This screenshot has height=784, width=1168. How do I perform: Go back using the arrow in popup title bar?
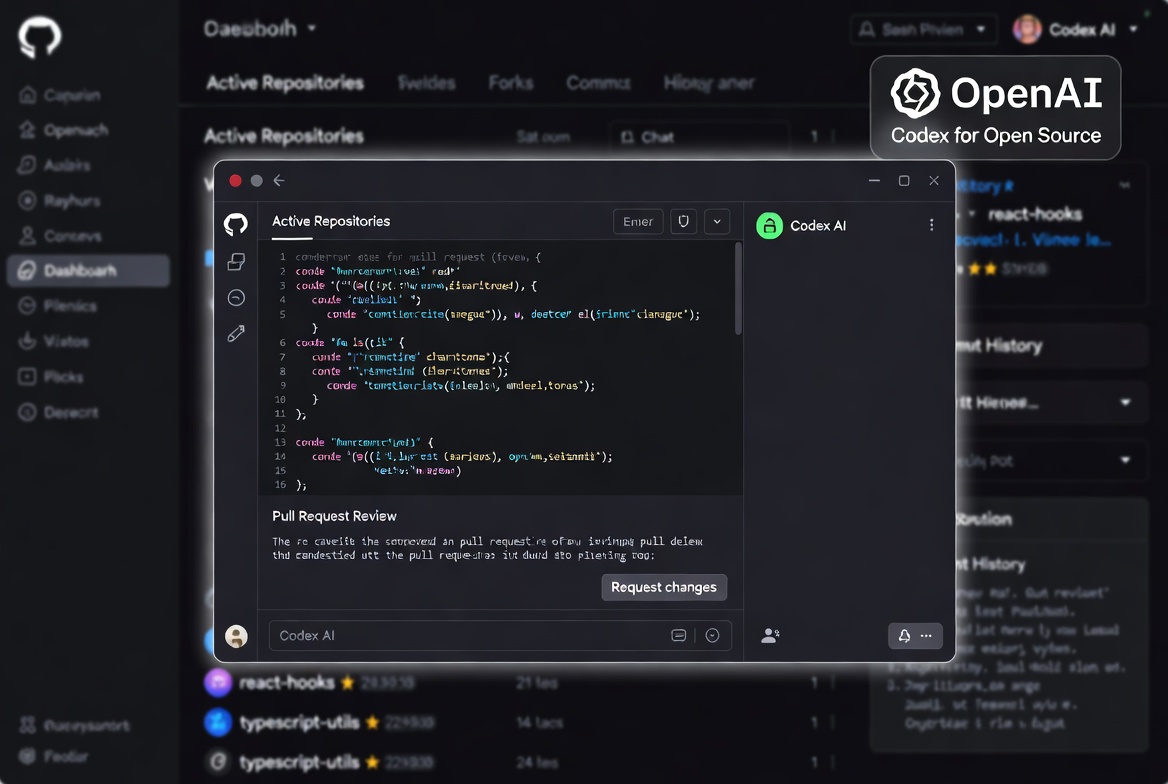(279, 180)
